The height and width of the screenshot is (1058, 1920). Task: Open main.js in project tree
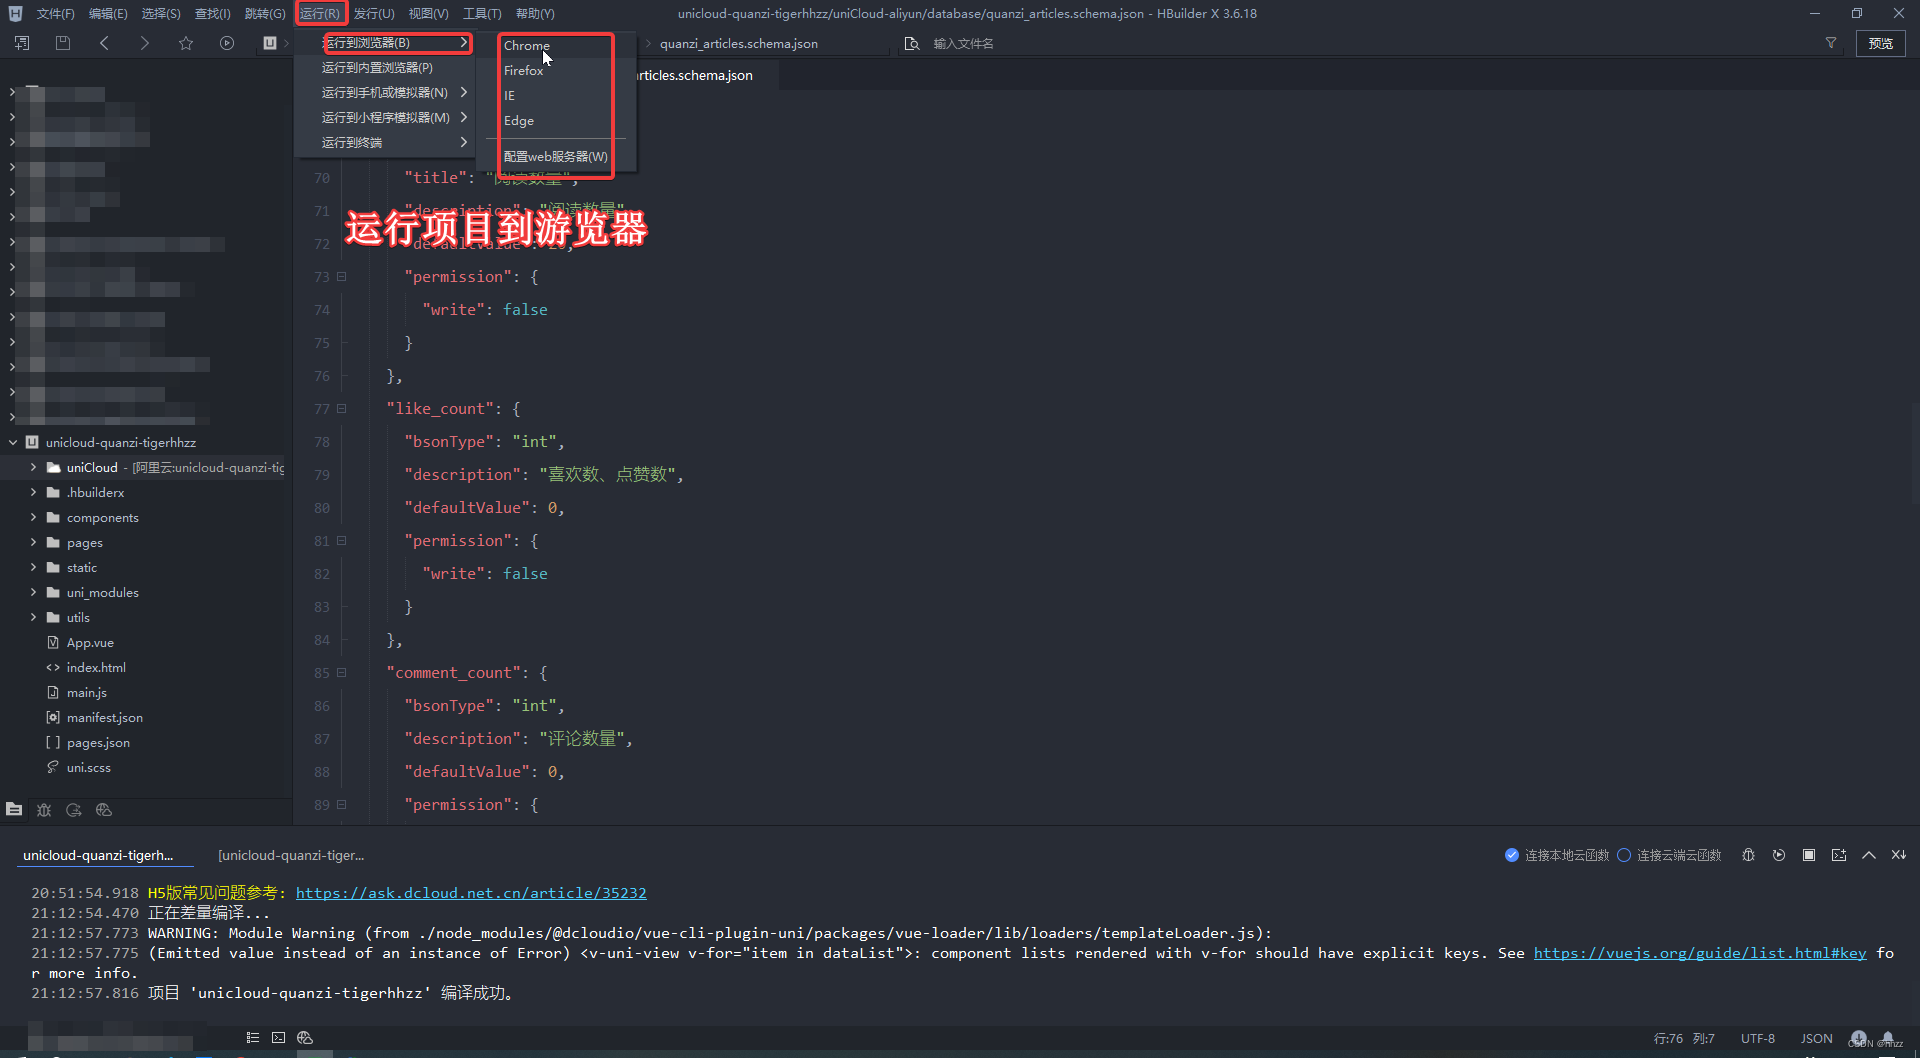click(x=87, y=692)
